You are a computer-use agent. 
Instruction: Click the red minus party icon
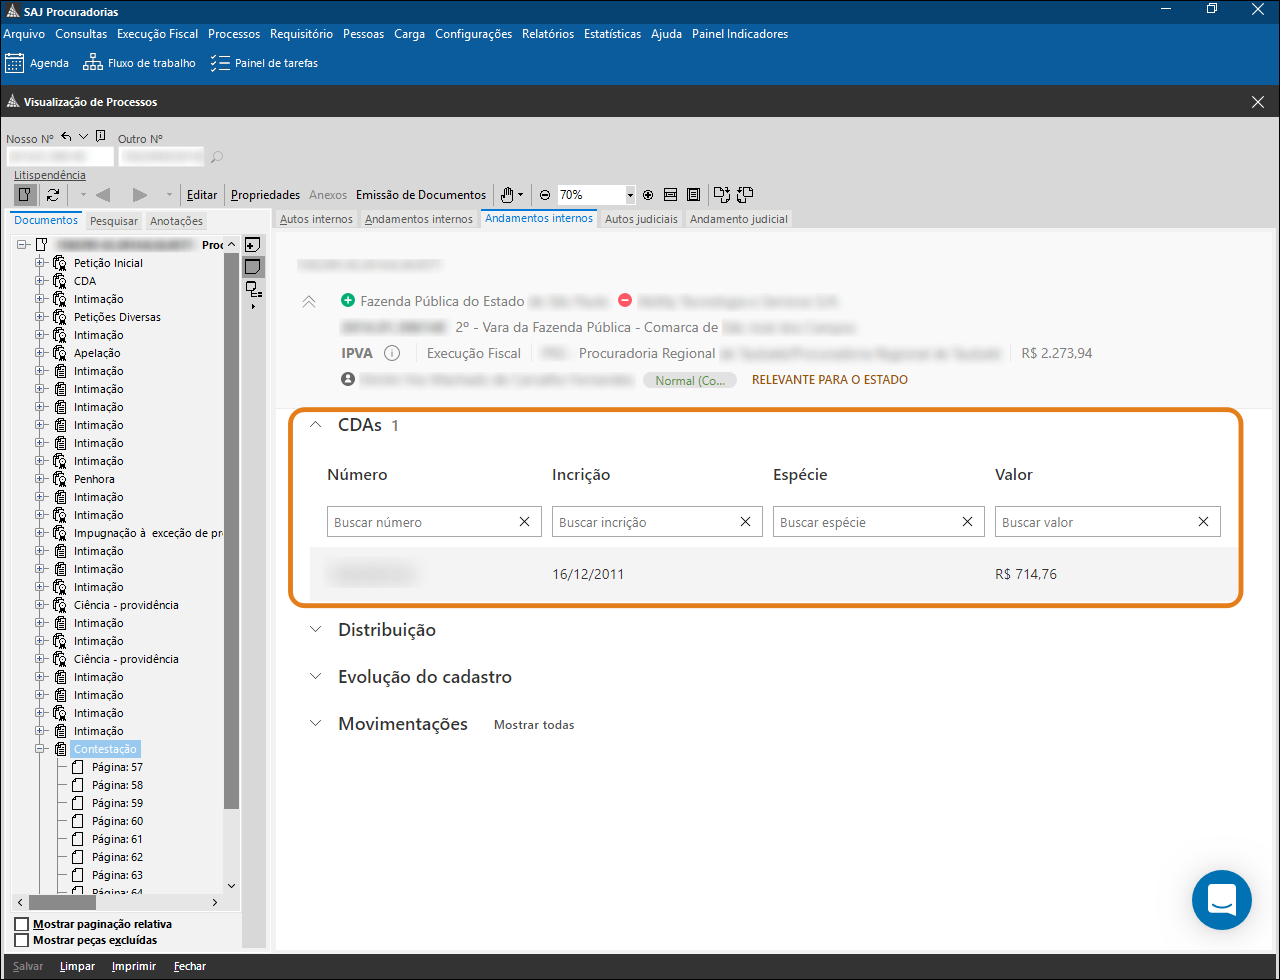pyautogui.click(x=625, y=300)
